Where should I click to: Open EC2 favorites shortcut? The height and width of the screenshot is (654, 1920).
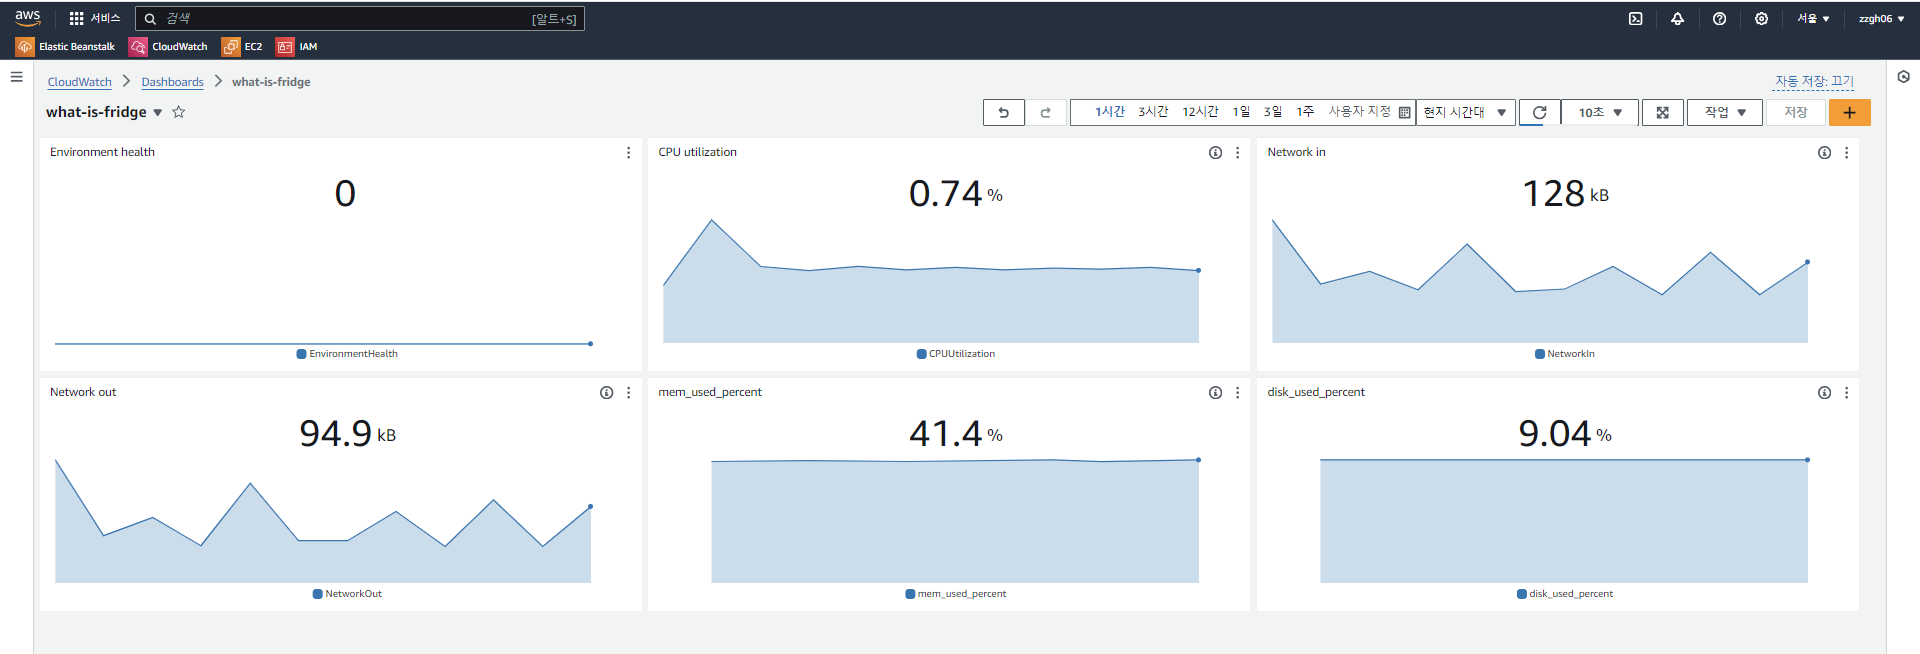pyautogui.click(x=242, y=46)
